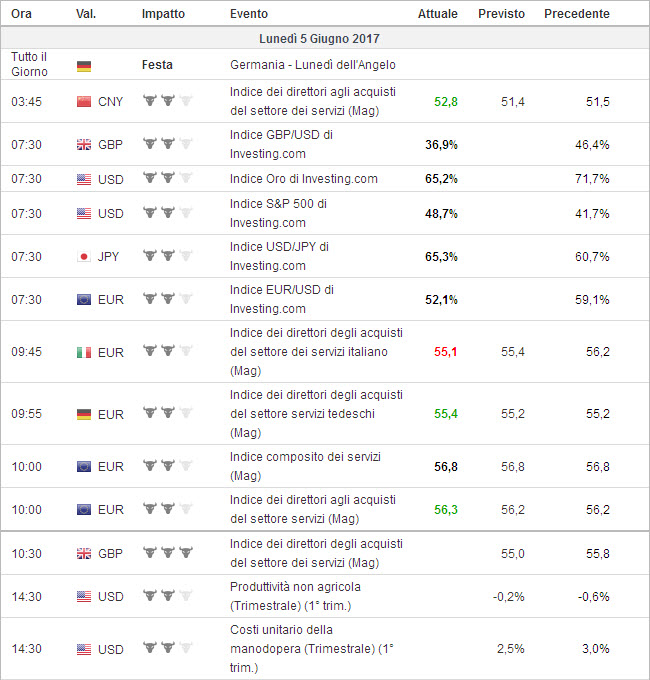This screenshot has width=650, height=680.
Task: Click the Lunedì 5 Giugno 2017 date row
Action: click(x=325, y=39)
